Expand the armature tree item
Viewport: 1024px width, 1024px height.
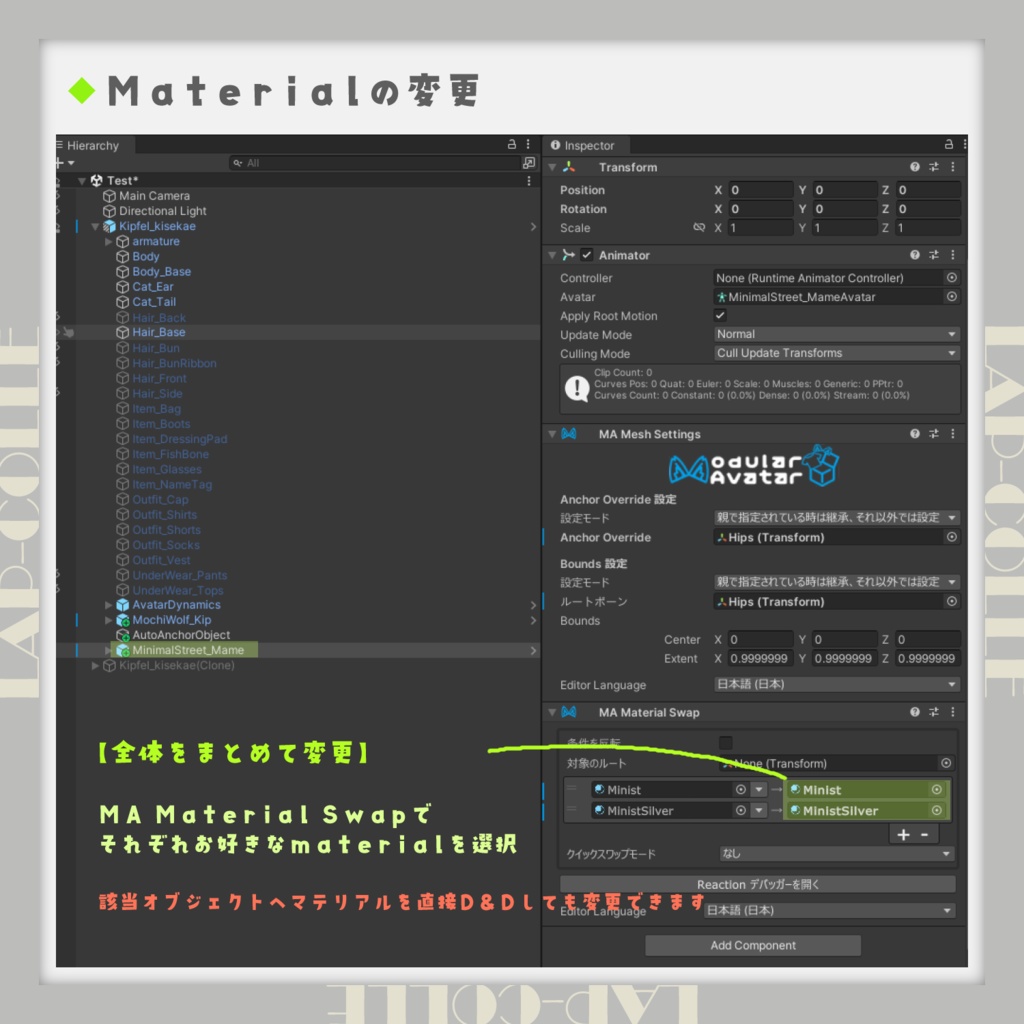pos(108,242)
